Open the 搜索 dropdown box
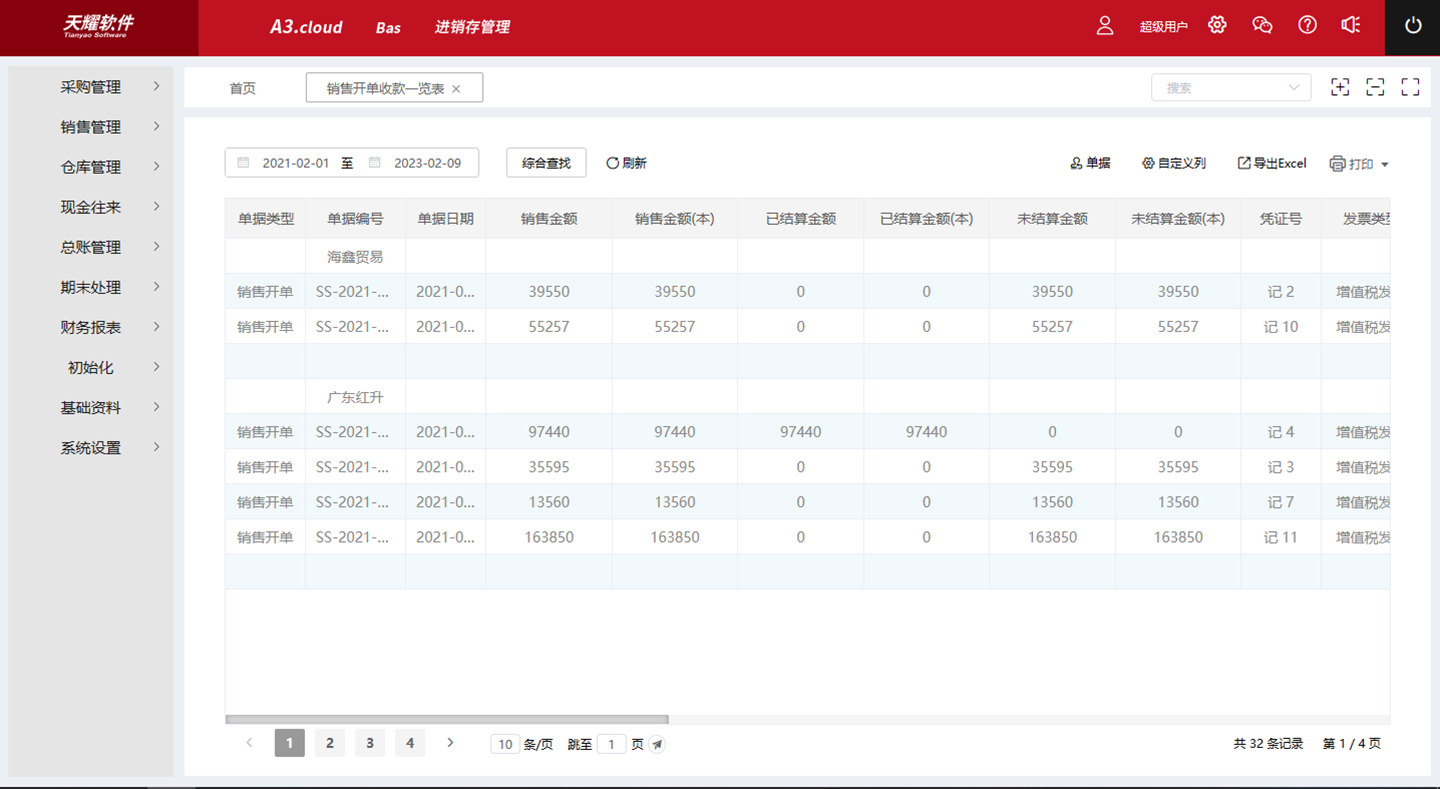1440x789 pixels. point(1231,88)
